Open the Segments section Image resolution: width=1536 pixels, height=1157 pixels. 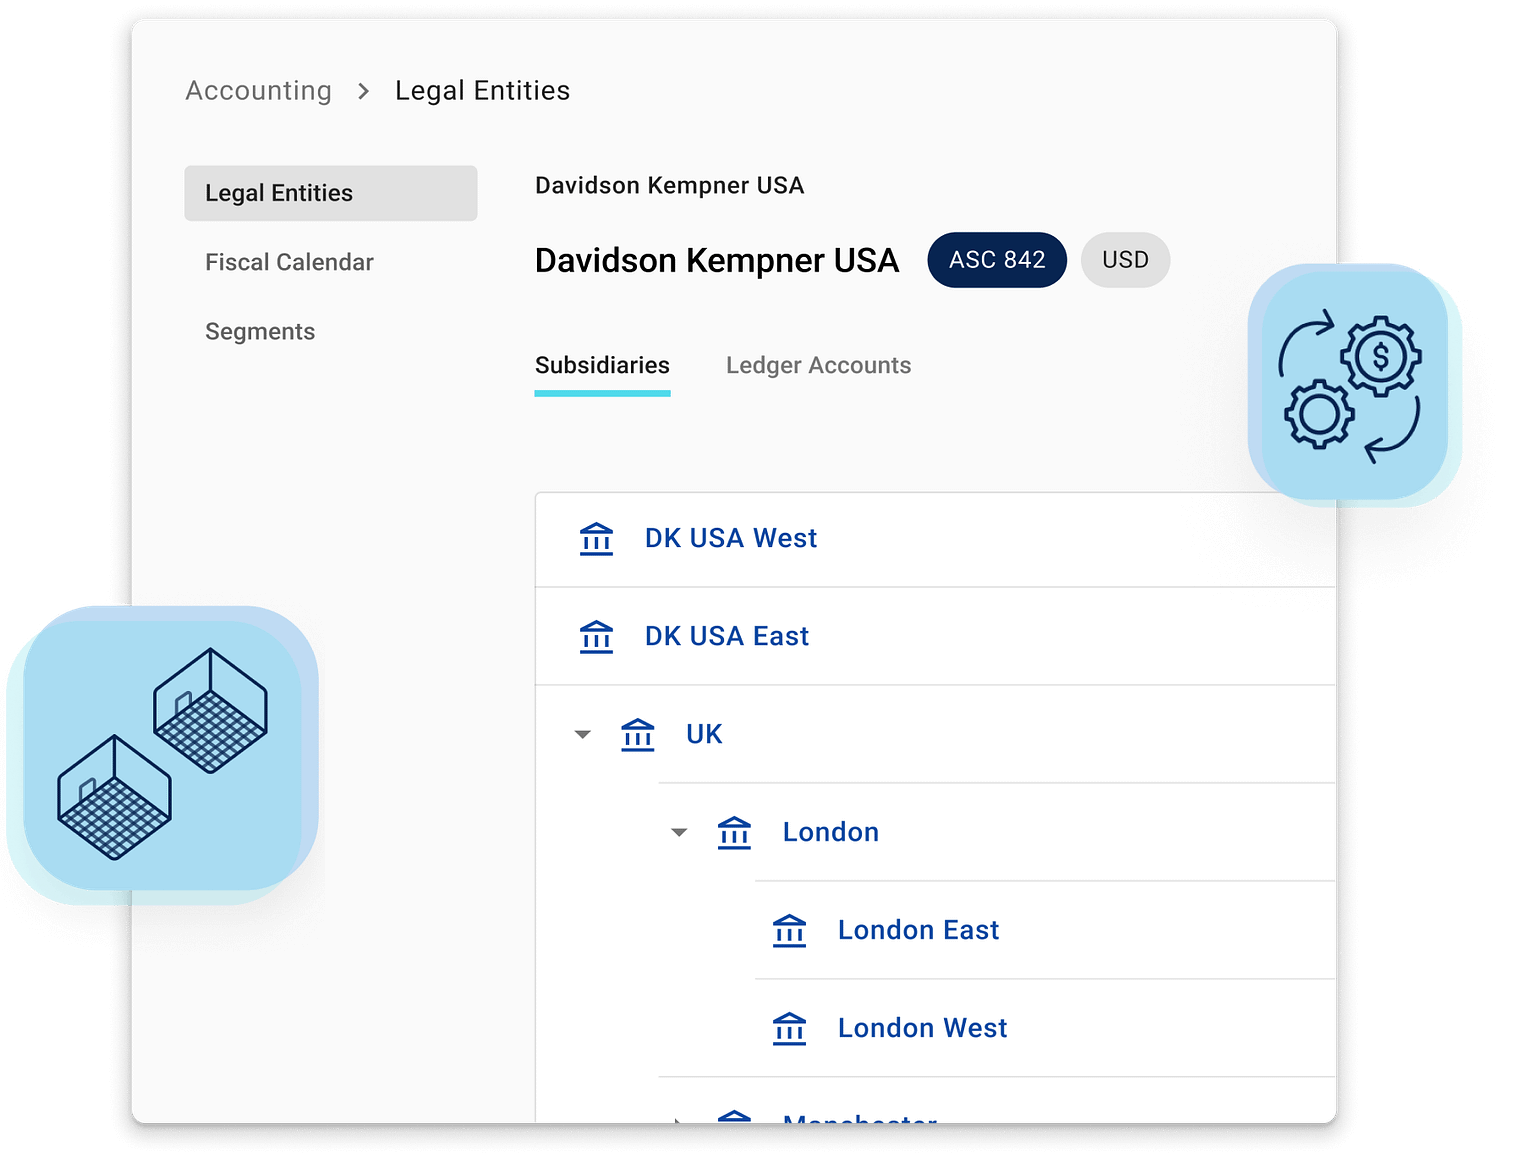260,331
